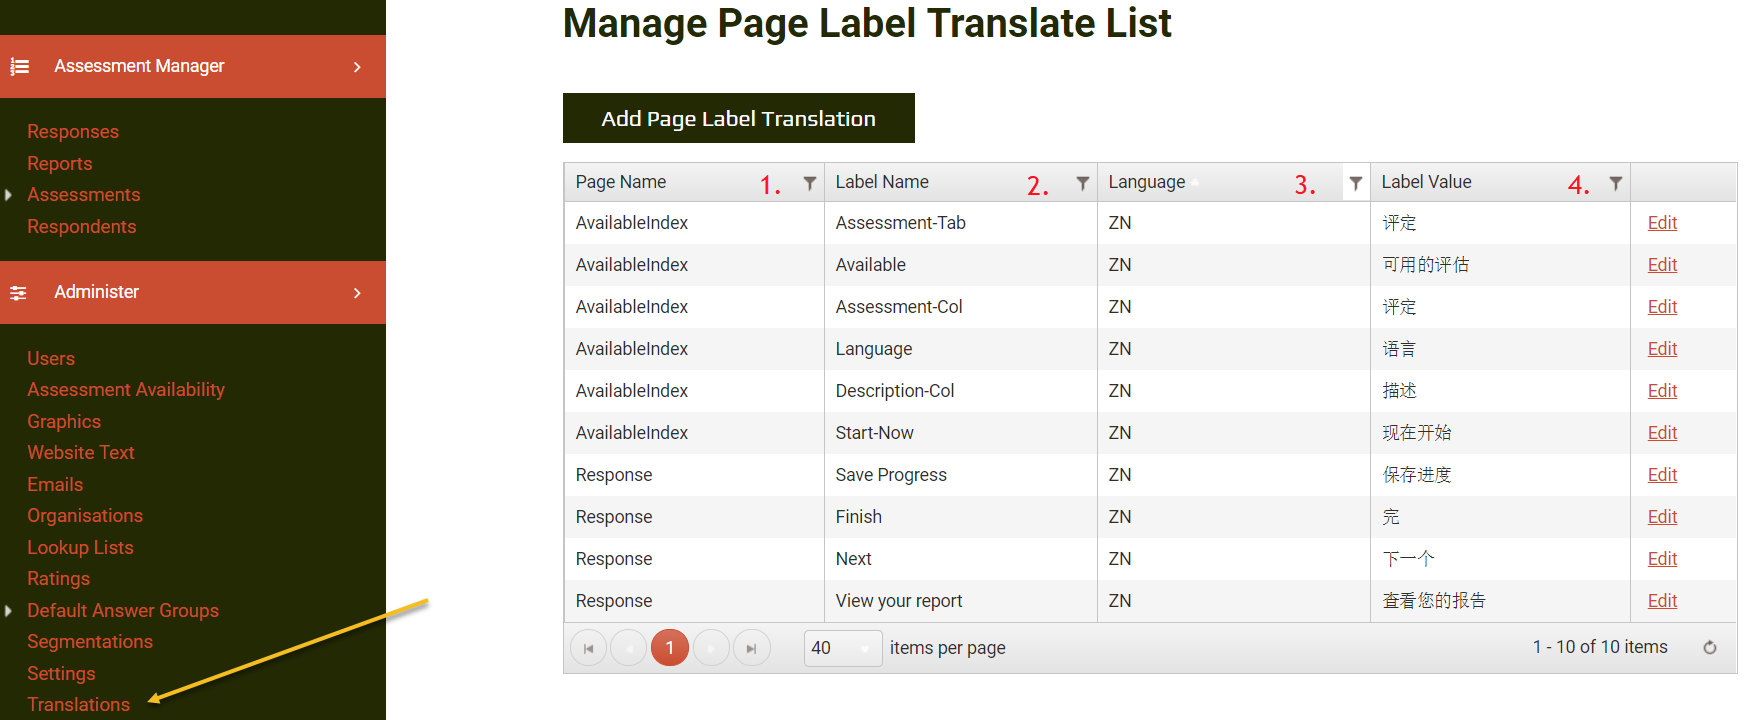Refresh the translation grid
The image size is (1755, 720).
click(1710, 648)
